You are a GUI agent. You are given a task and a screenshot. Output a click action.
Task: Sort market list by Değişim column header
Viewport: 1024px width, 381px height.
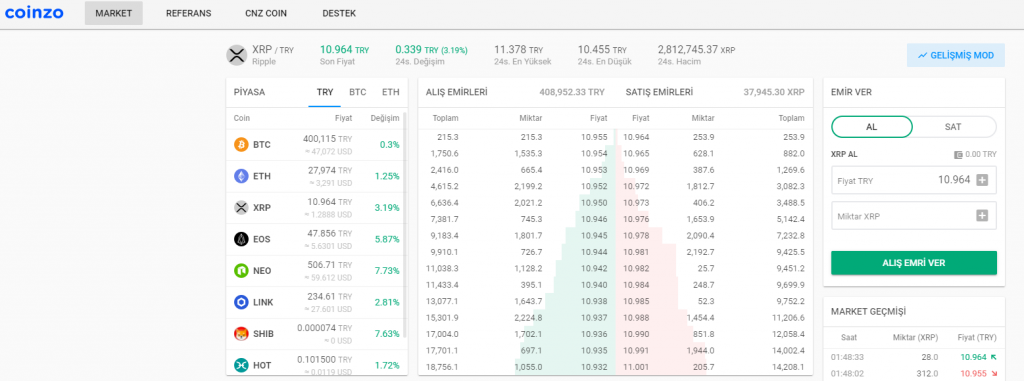pos(385,118)
